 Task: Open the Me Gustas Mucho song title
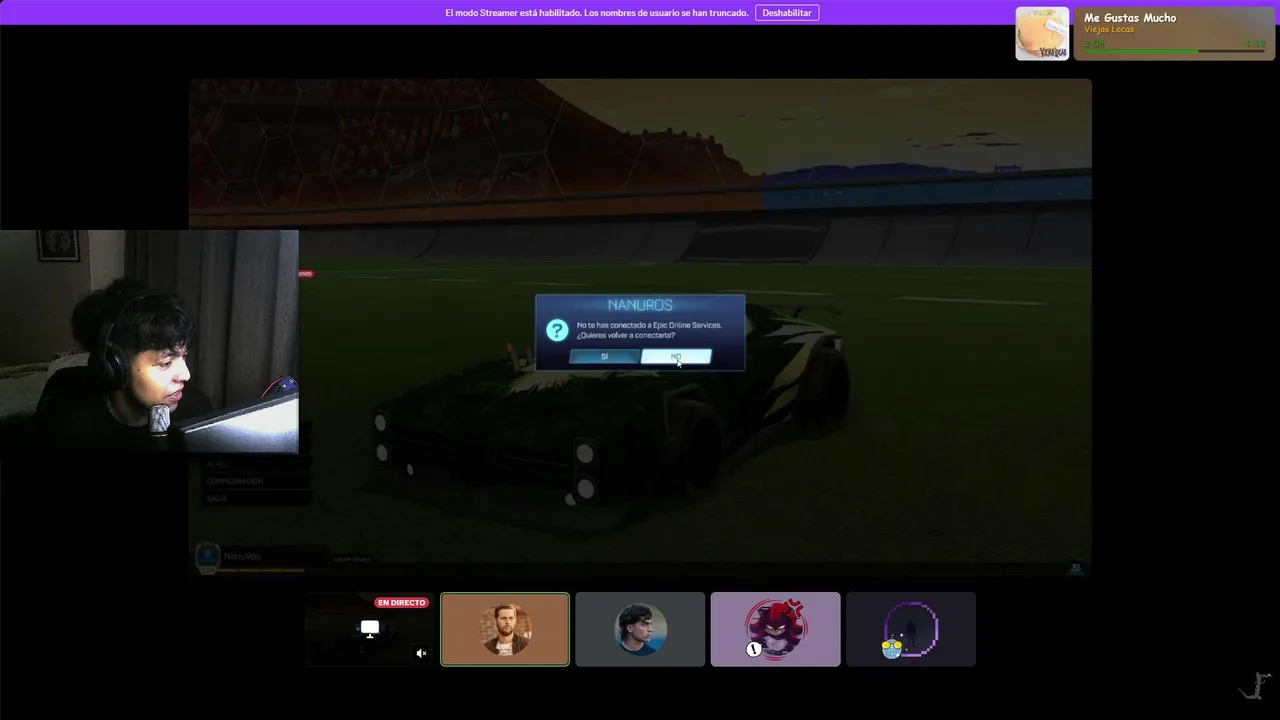[1130, 18]
